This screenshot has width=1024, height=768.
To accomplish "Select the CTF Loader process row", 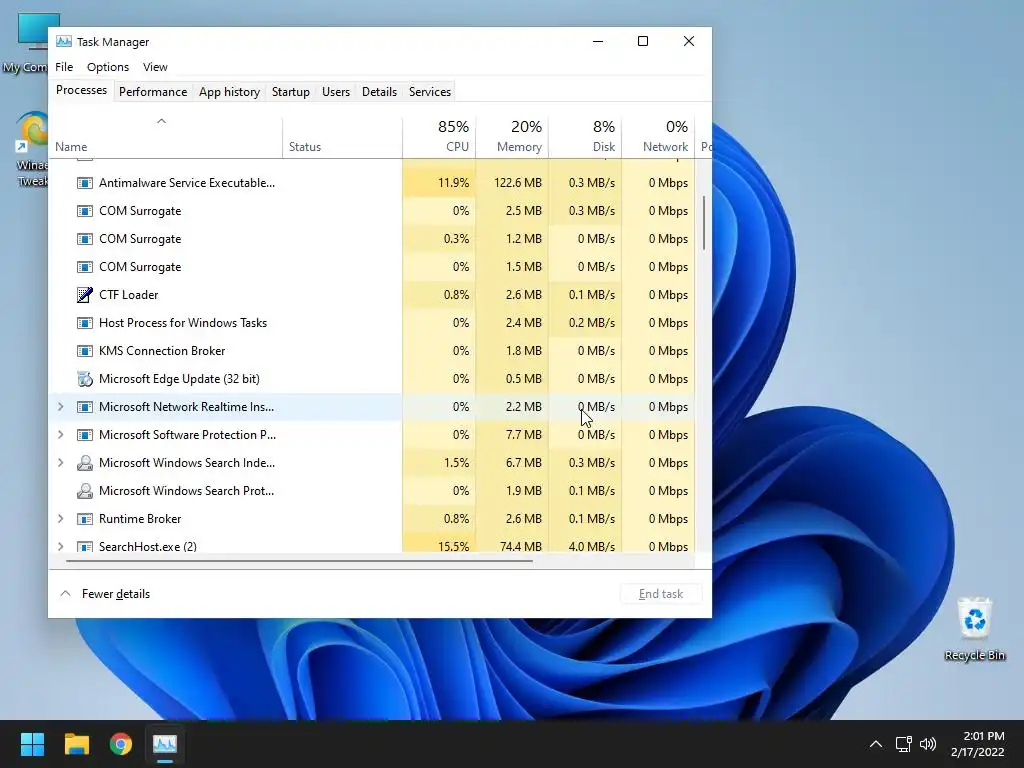I will 372,295.
